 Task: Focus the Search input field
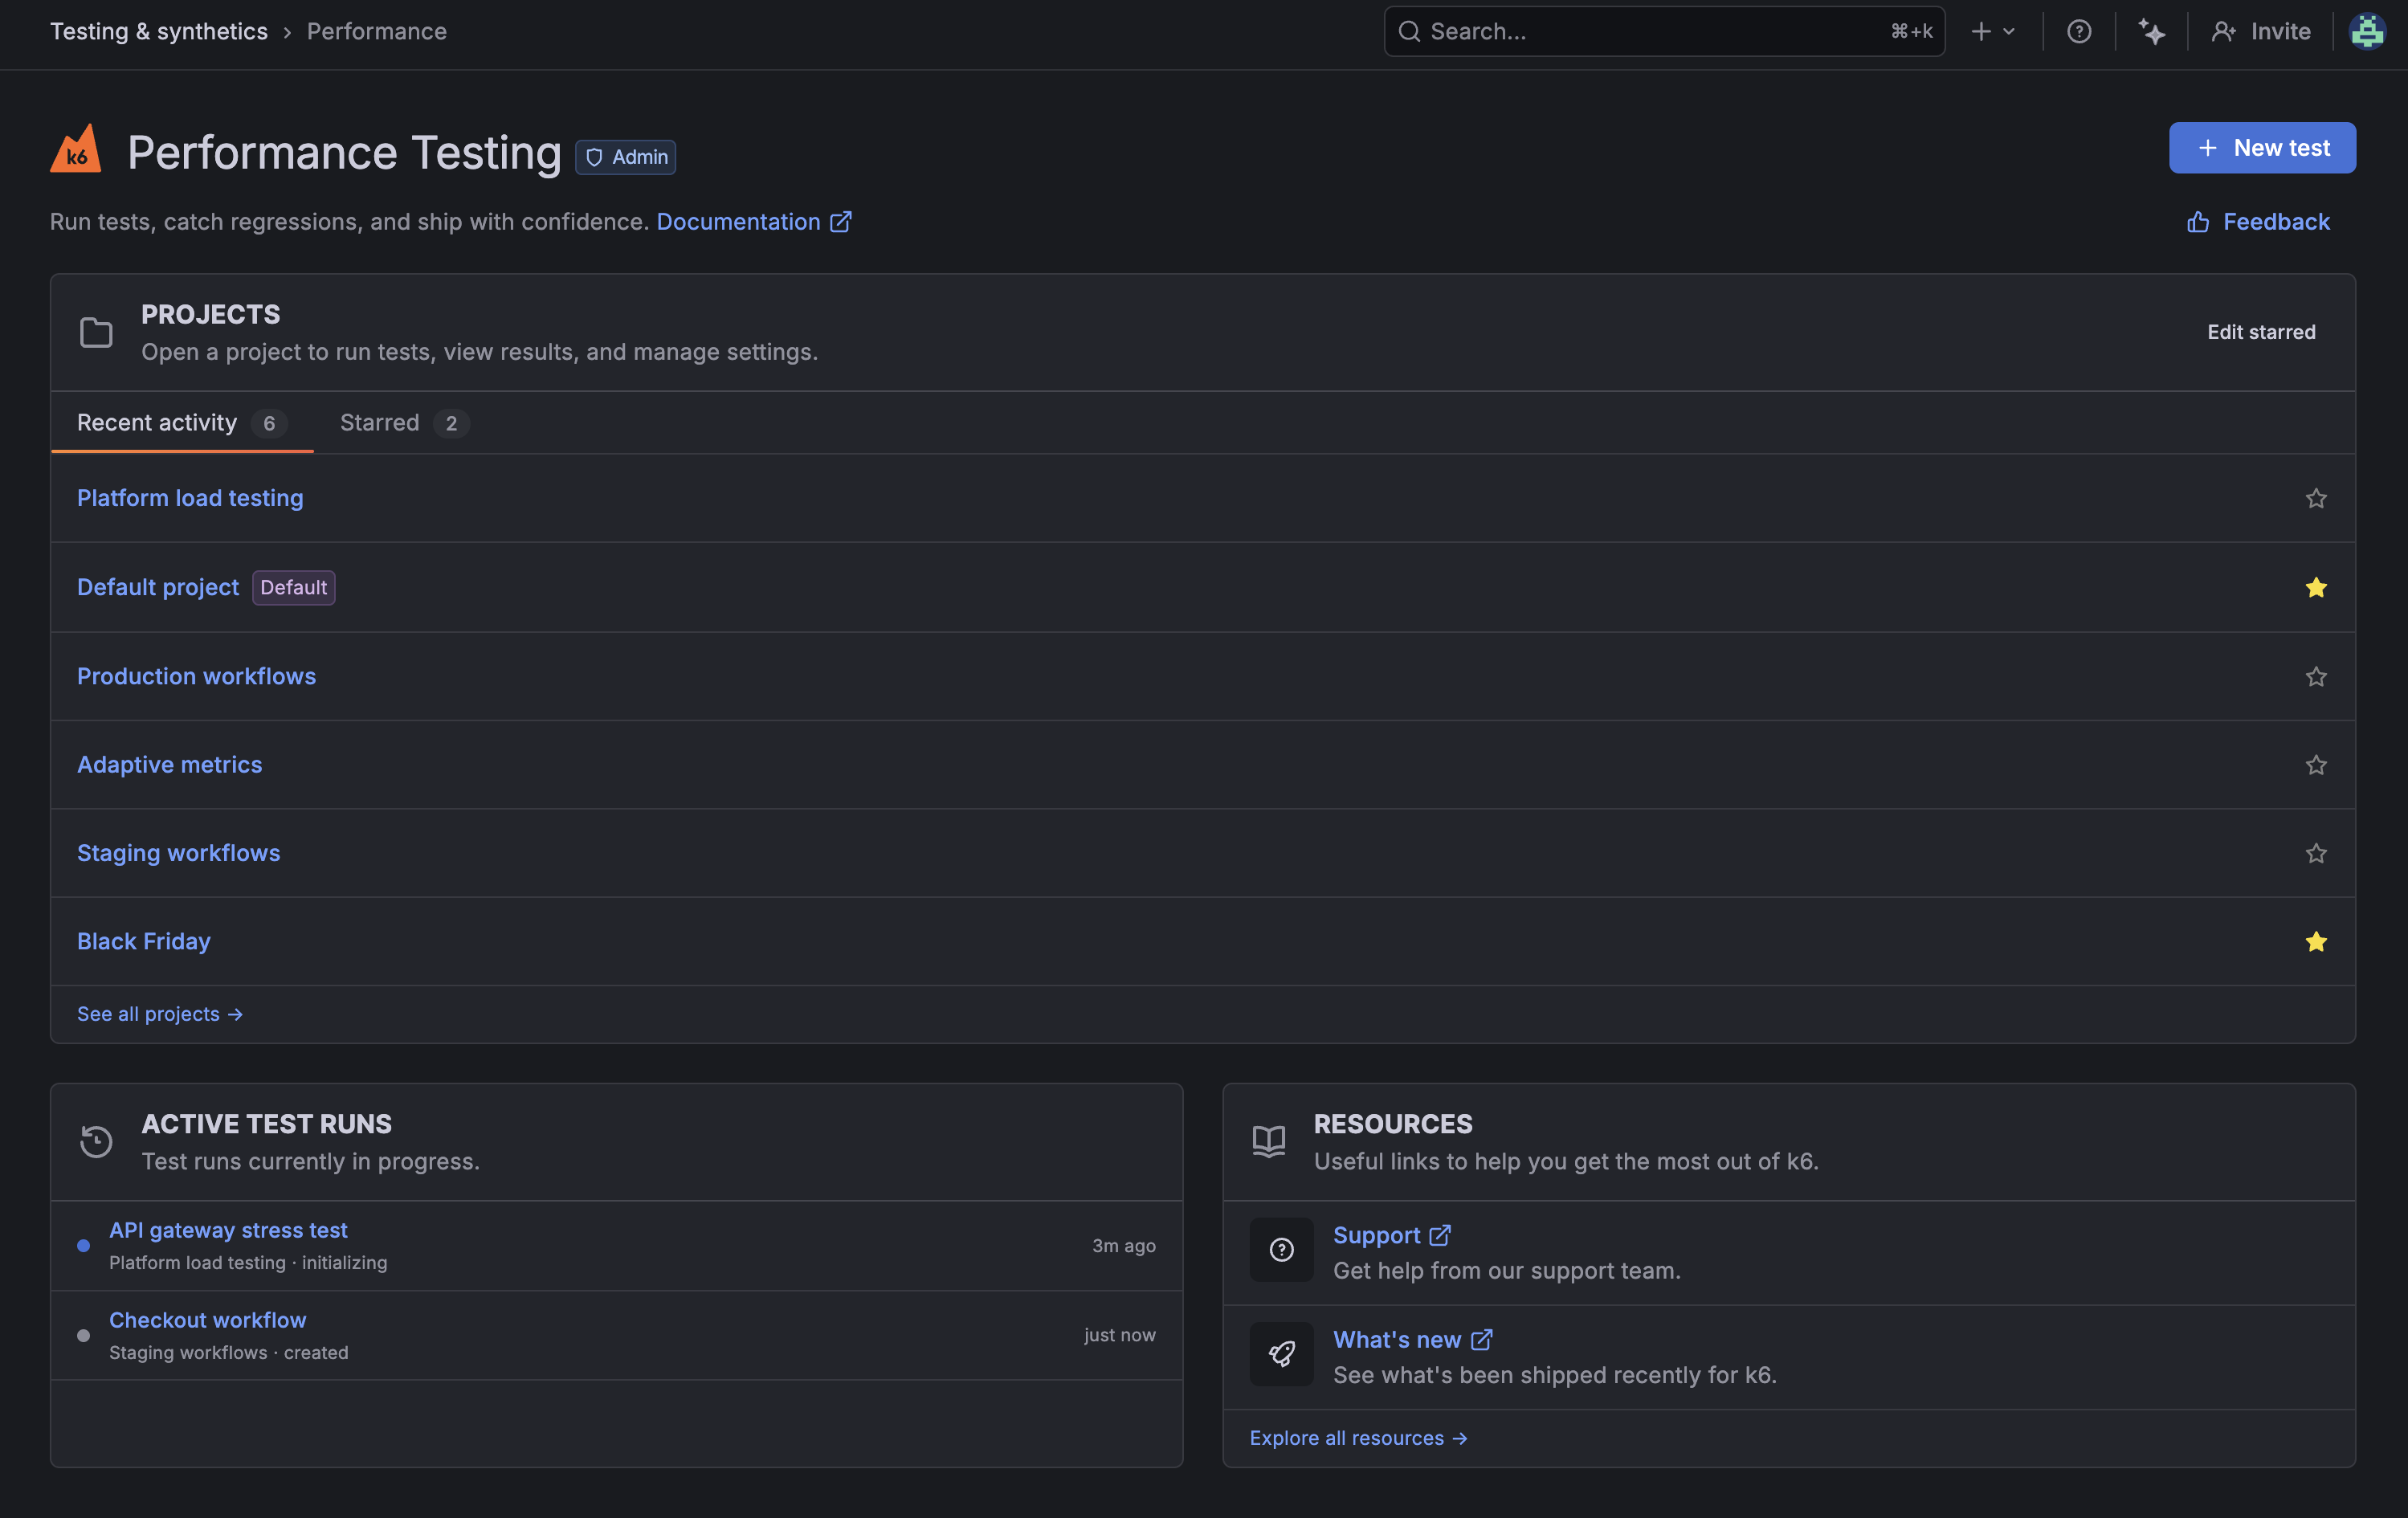tap(1664, 32)
